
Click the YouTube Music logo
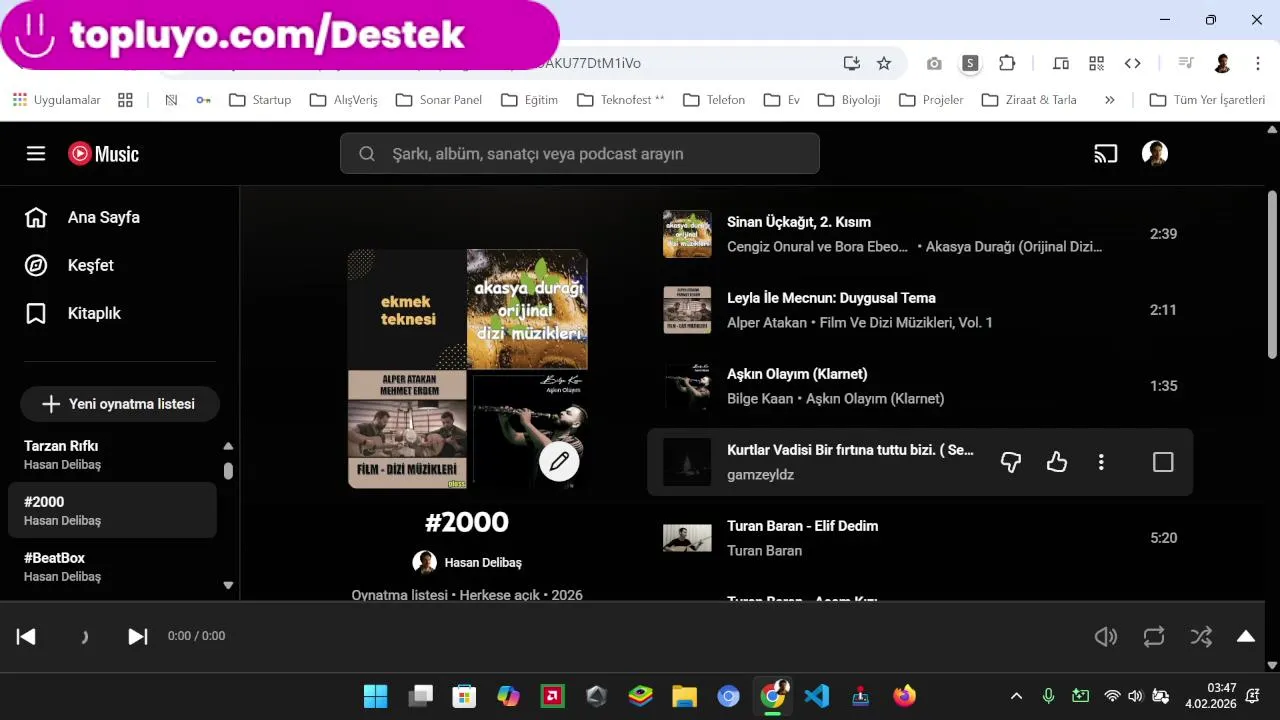pos(103,153)
